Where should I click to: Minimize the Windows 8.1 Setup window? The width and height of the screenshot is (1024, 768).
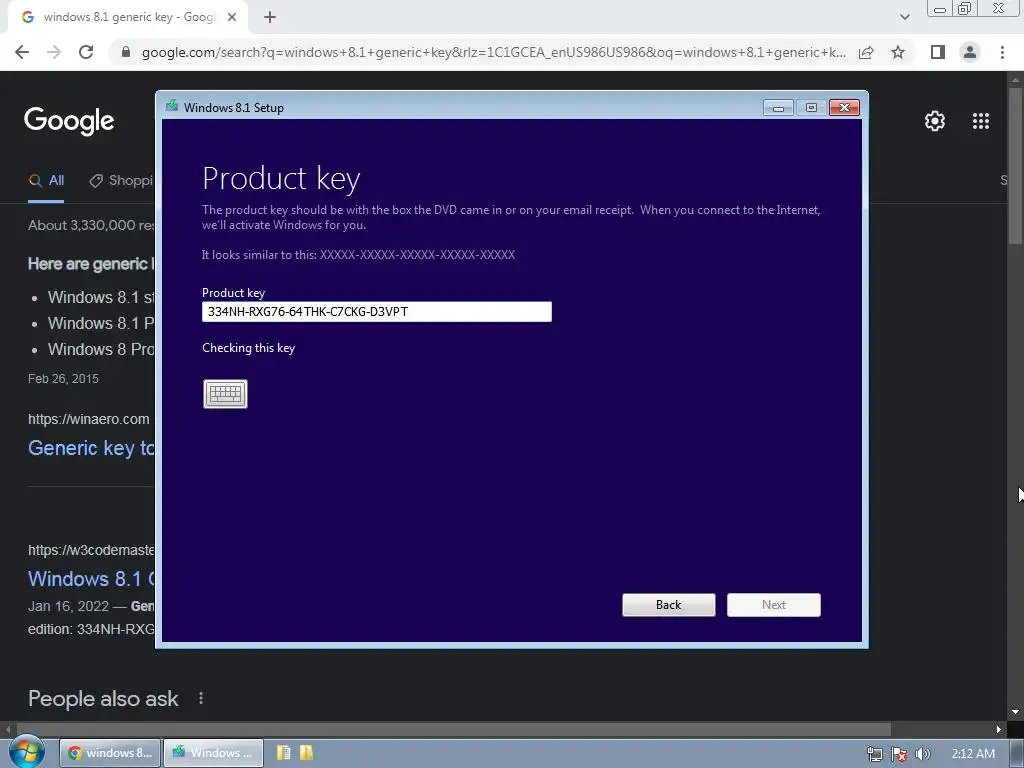(778, 108)
